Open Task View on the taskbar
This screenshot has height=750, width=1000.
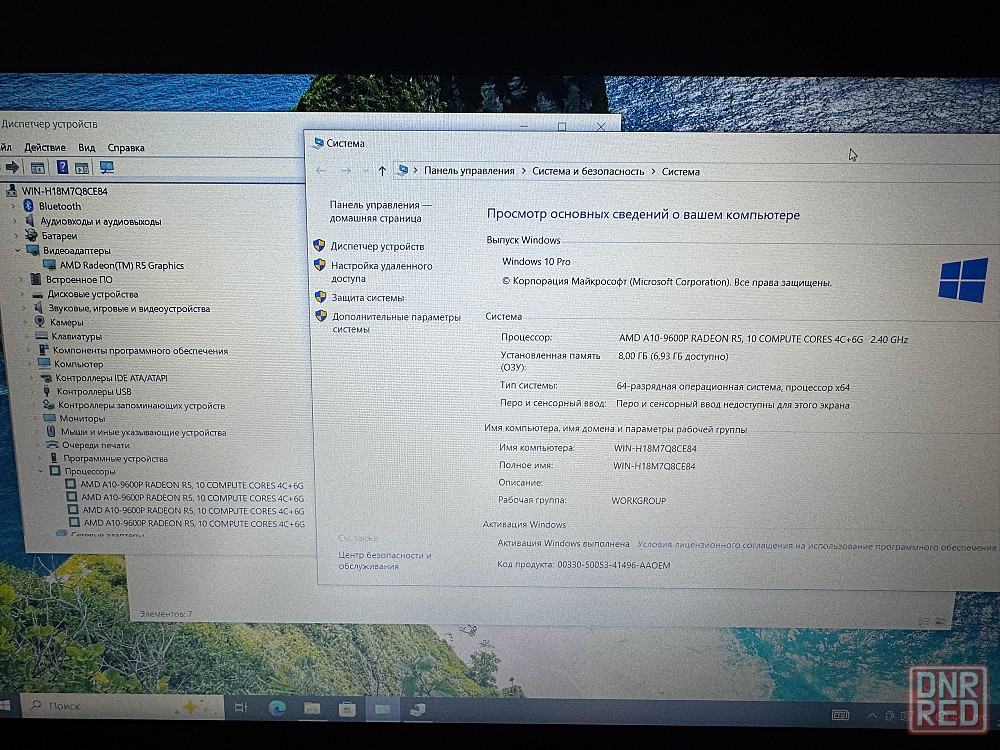tap(240, 707)
